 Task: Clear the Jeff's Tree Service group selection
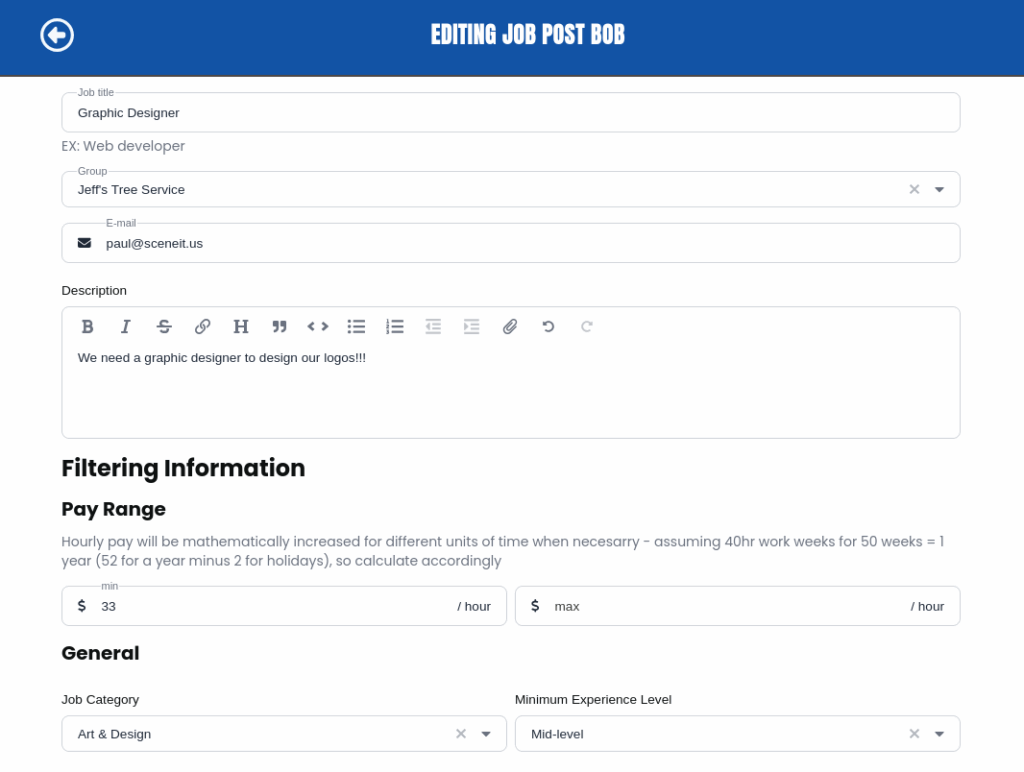pyautogui.click(x=914, y=190)
